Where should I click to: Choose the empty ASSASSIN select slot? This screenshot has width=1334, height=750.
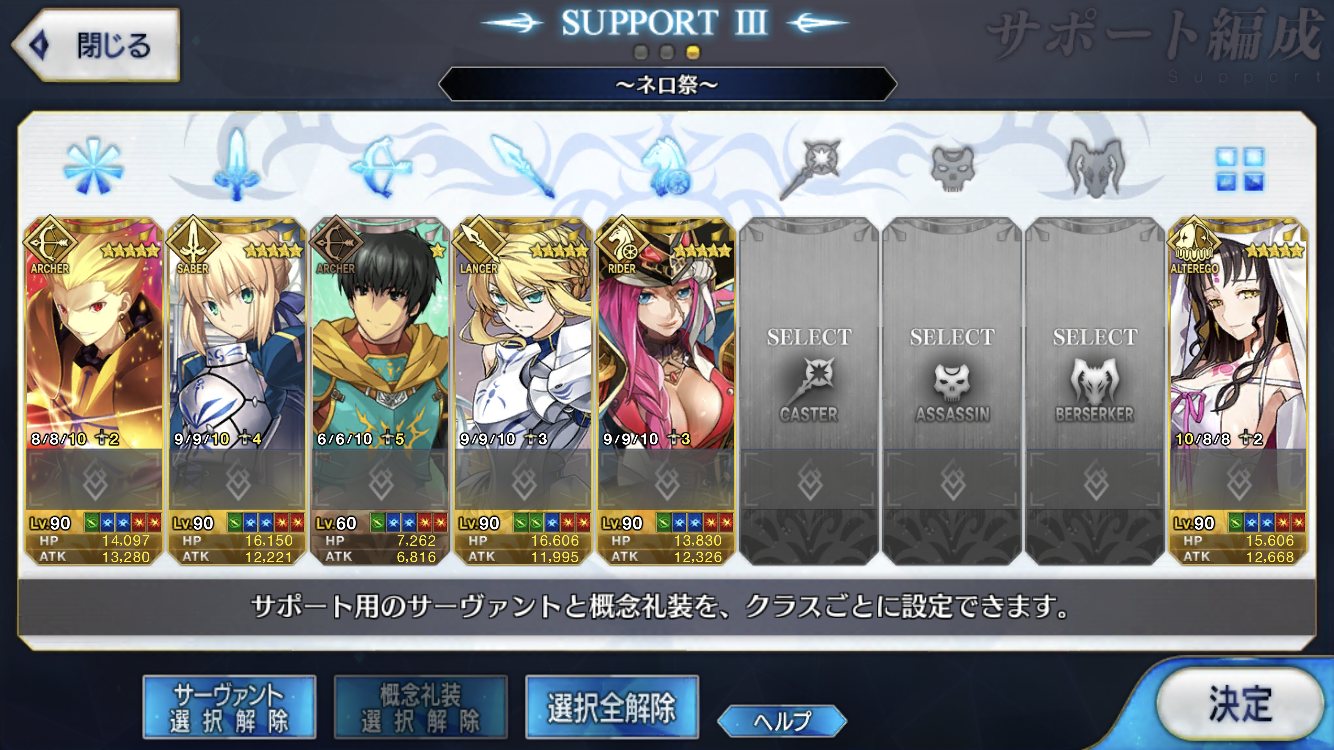[952, 391]
